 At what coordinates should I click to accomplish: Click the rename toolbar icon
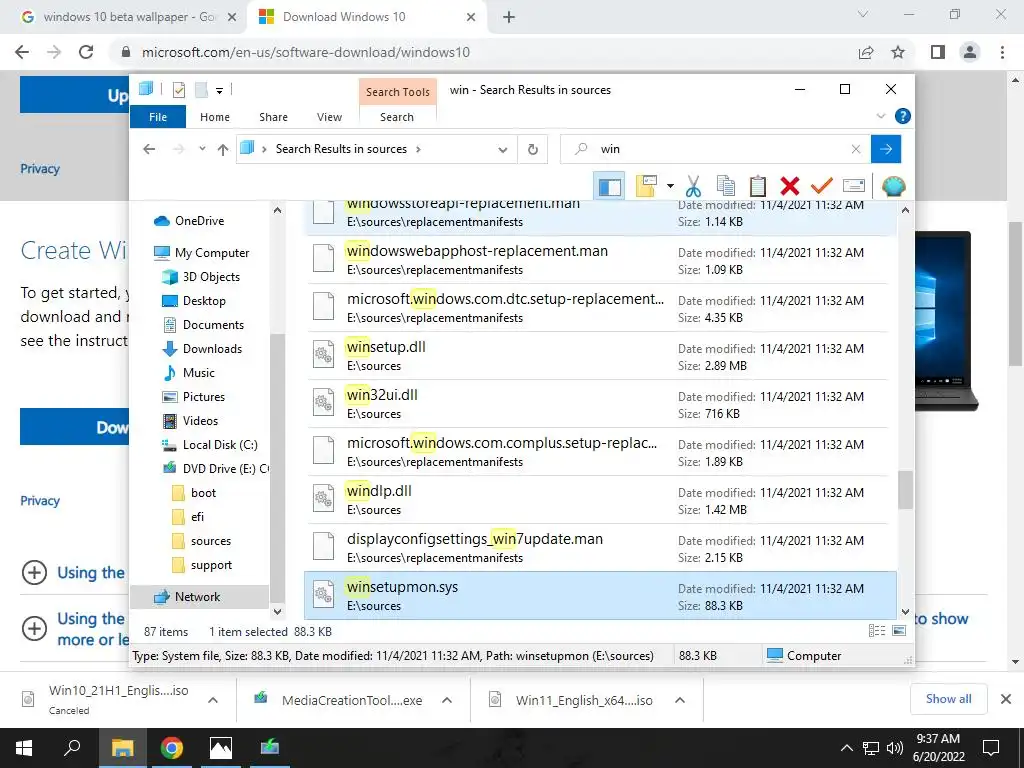click(854, 186)
